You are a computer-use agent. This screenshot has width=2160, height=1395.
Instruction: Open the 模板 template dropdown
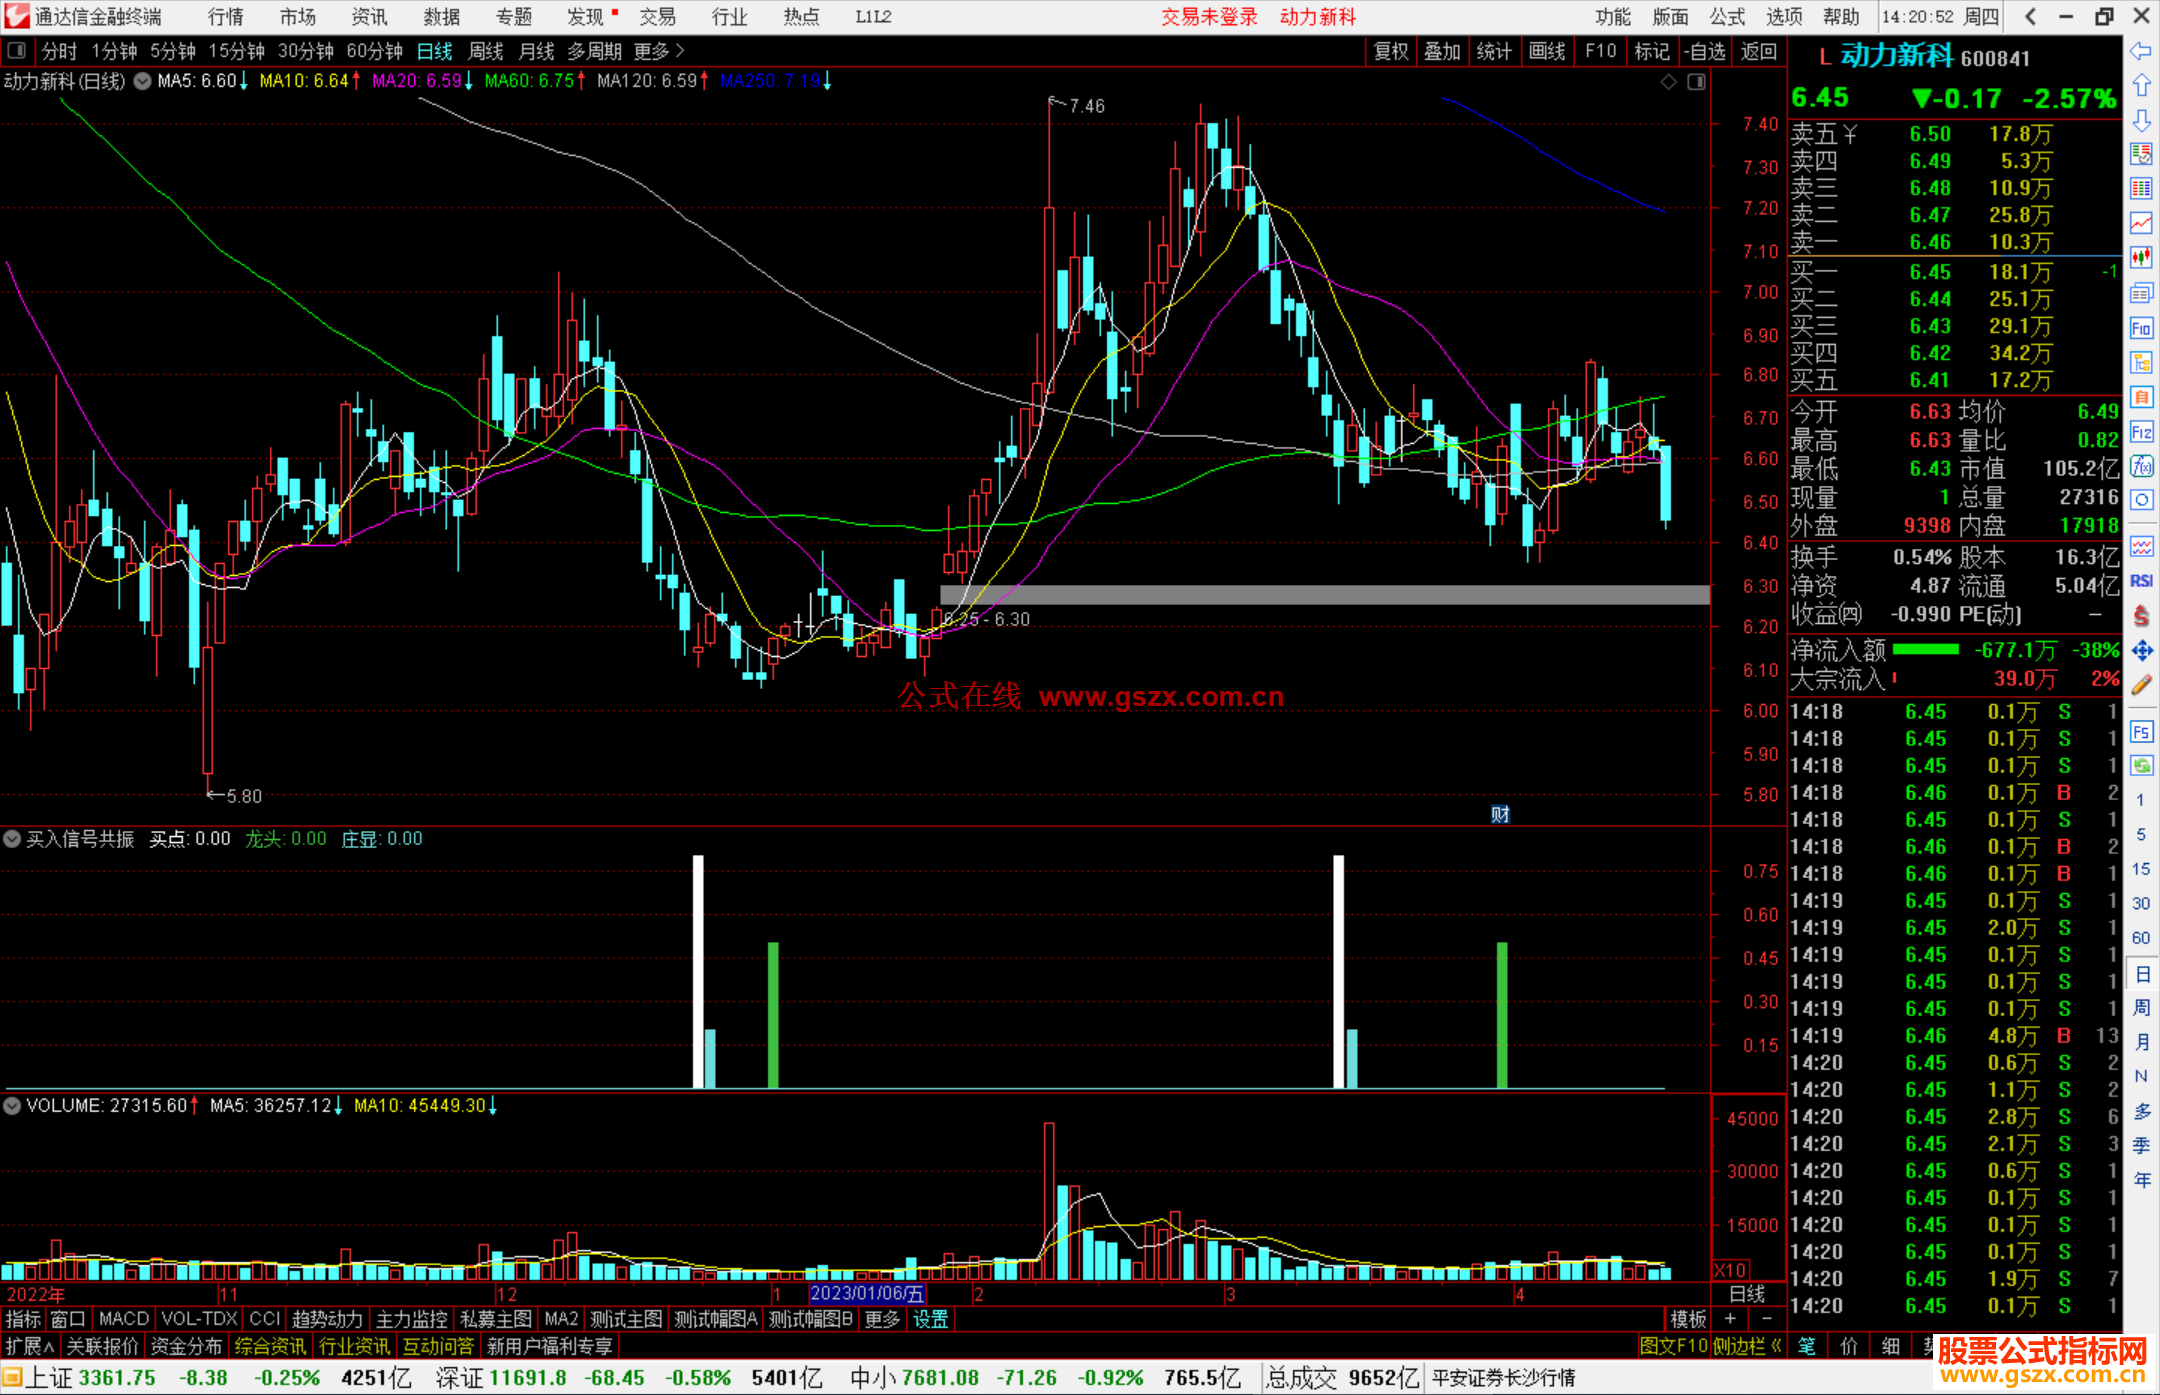coord(1688,1319)
